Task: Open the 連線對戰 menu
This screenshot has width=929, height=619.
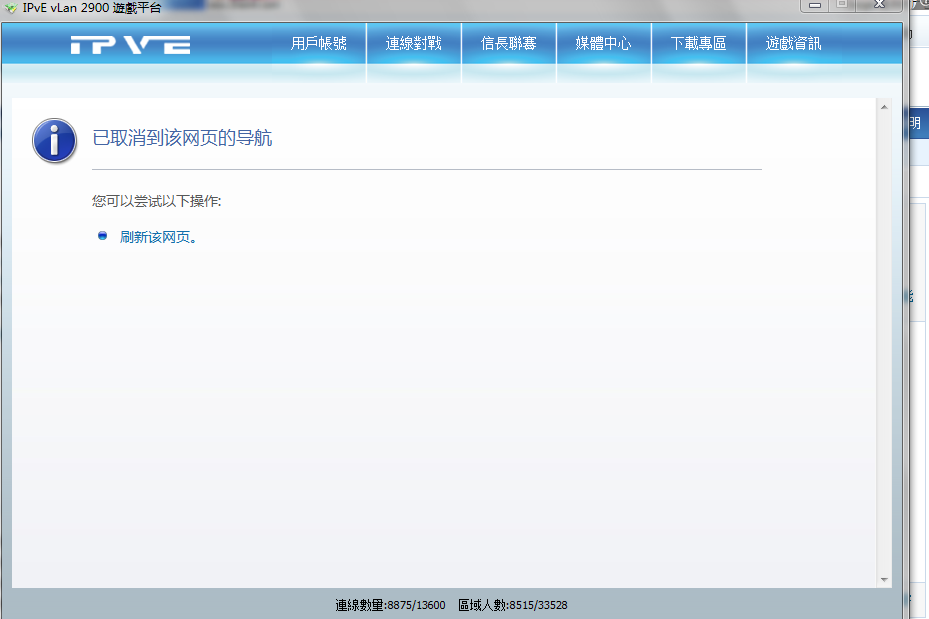Action: click(x=414, y=44)
